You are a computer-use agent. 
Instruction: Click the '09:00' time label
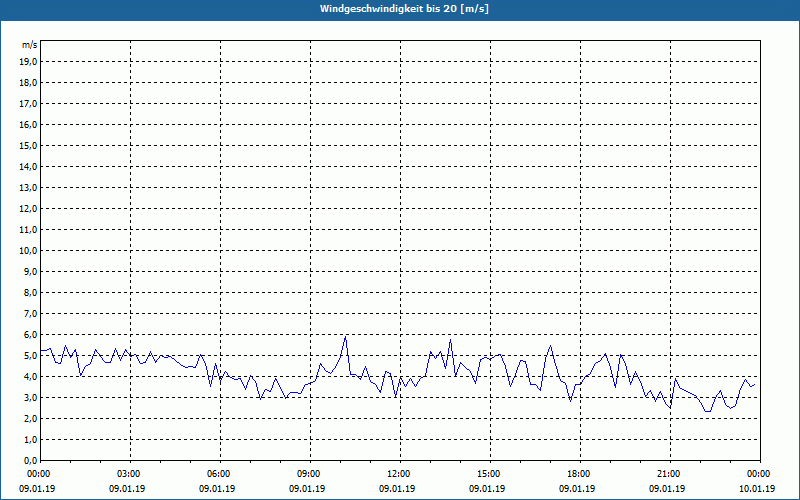[x=310, y=474]
